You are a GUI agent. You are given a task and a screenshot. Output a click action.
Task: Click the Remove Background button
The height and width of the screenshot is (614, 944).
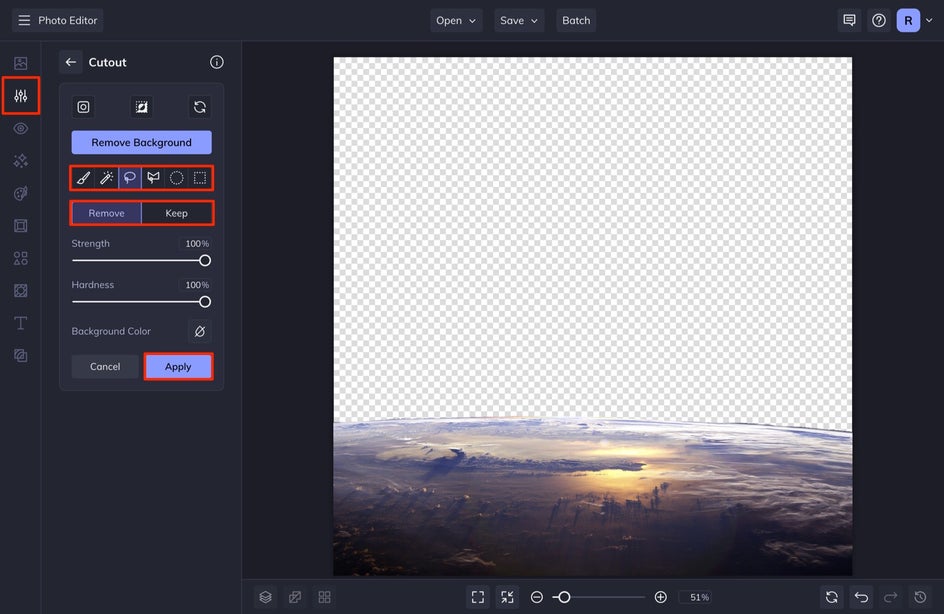[141, 142]
